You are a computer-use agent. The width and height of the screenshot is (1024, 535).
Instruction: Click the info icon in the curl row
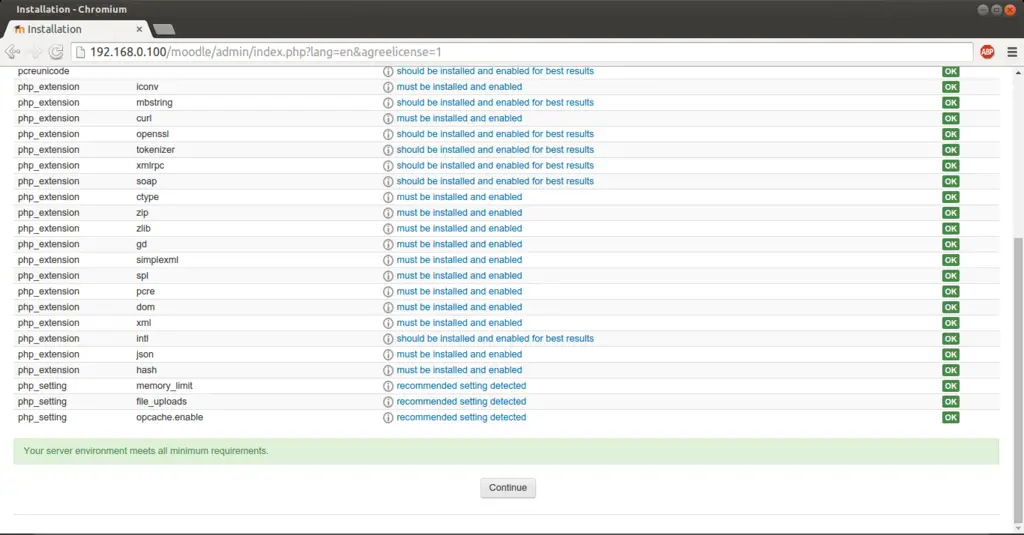388,118
